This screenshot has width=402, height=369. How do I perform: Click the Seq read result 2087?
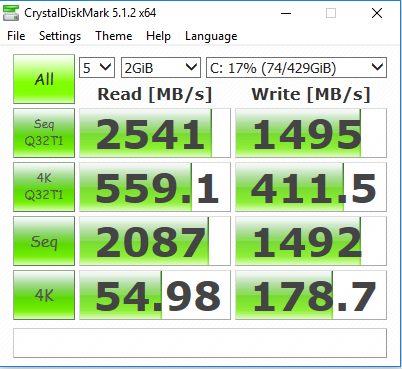pos(155,241)
